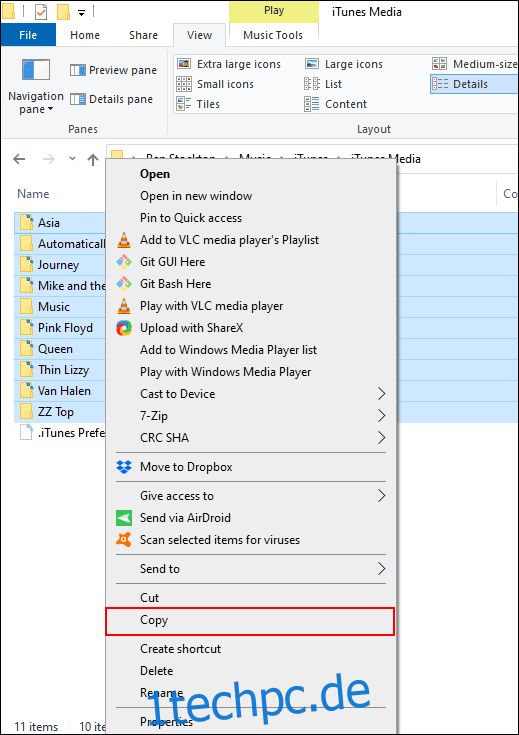Choose Copy from the context menu
Image resolution: width=519 pixels, height=735 pixels.
click(250, 620)
